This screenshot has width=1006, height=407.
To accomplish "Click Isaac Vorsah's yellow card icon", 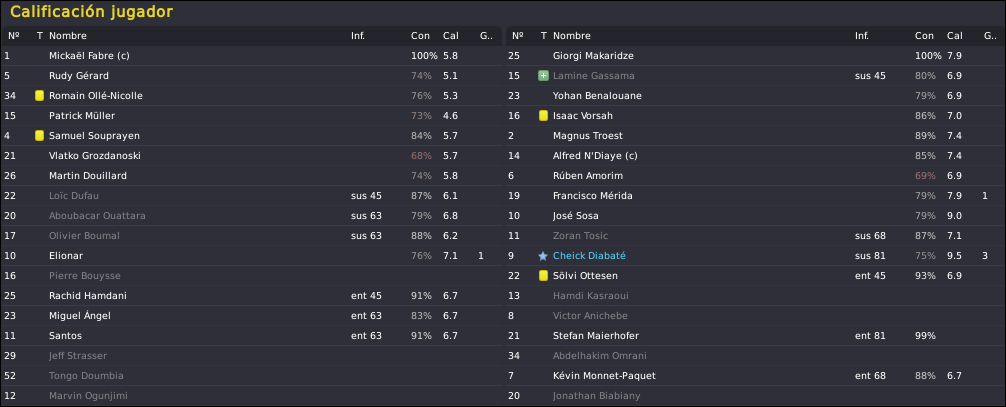I will tap(543, 116).
